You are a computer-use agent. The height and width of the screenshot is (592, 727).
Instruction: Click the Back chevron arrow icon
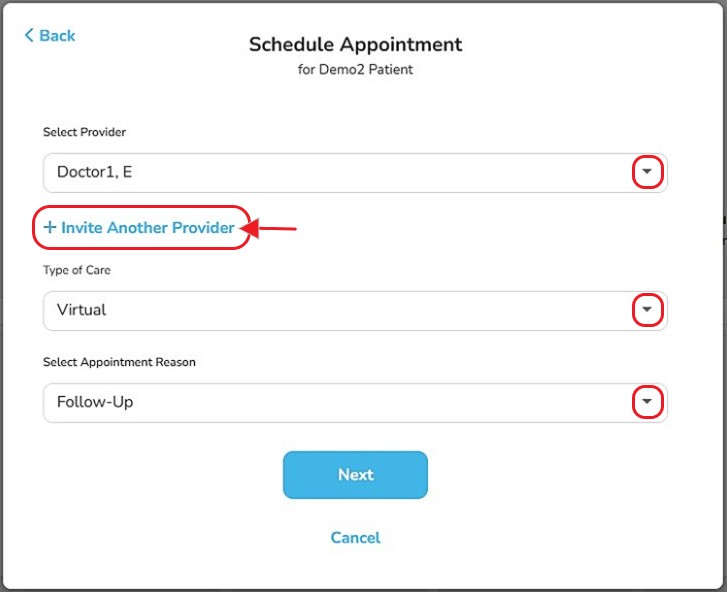click(29, 36)
